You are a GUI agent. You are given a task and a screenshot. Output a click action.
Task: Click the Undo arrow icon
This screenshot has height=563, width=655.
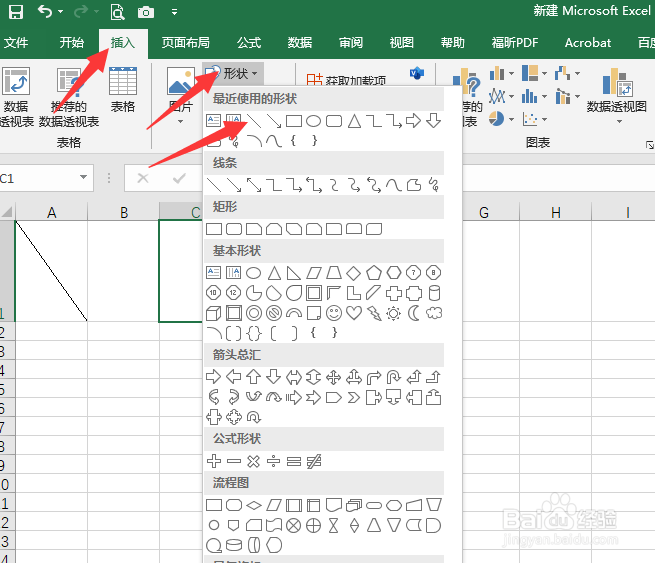(x=45, y=11)
